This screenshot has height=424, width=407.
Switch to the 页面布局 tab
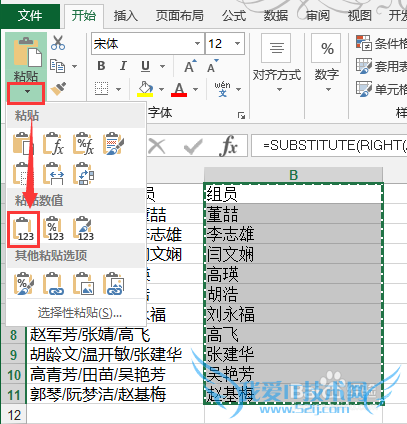[x=180, y=16]
